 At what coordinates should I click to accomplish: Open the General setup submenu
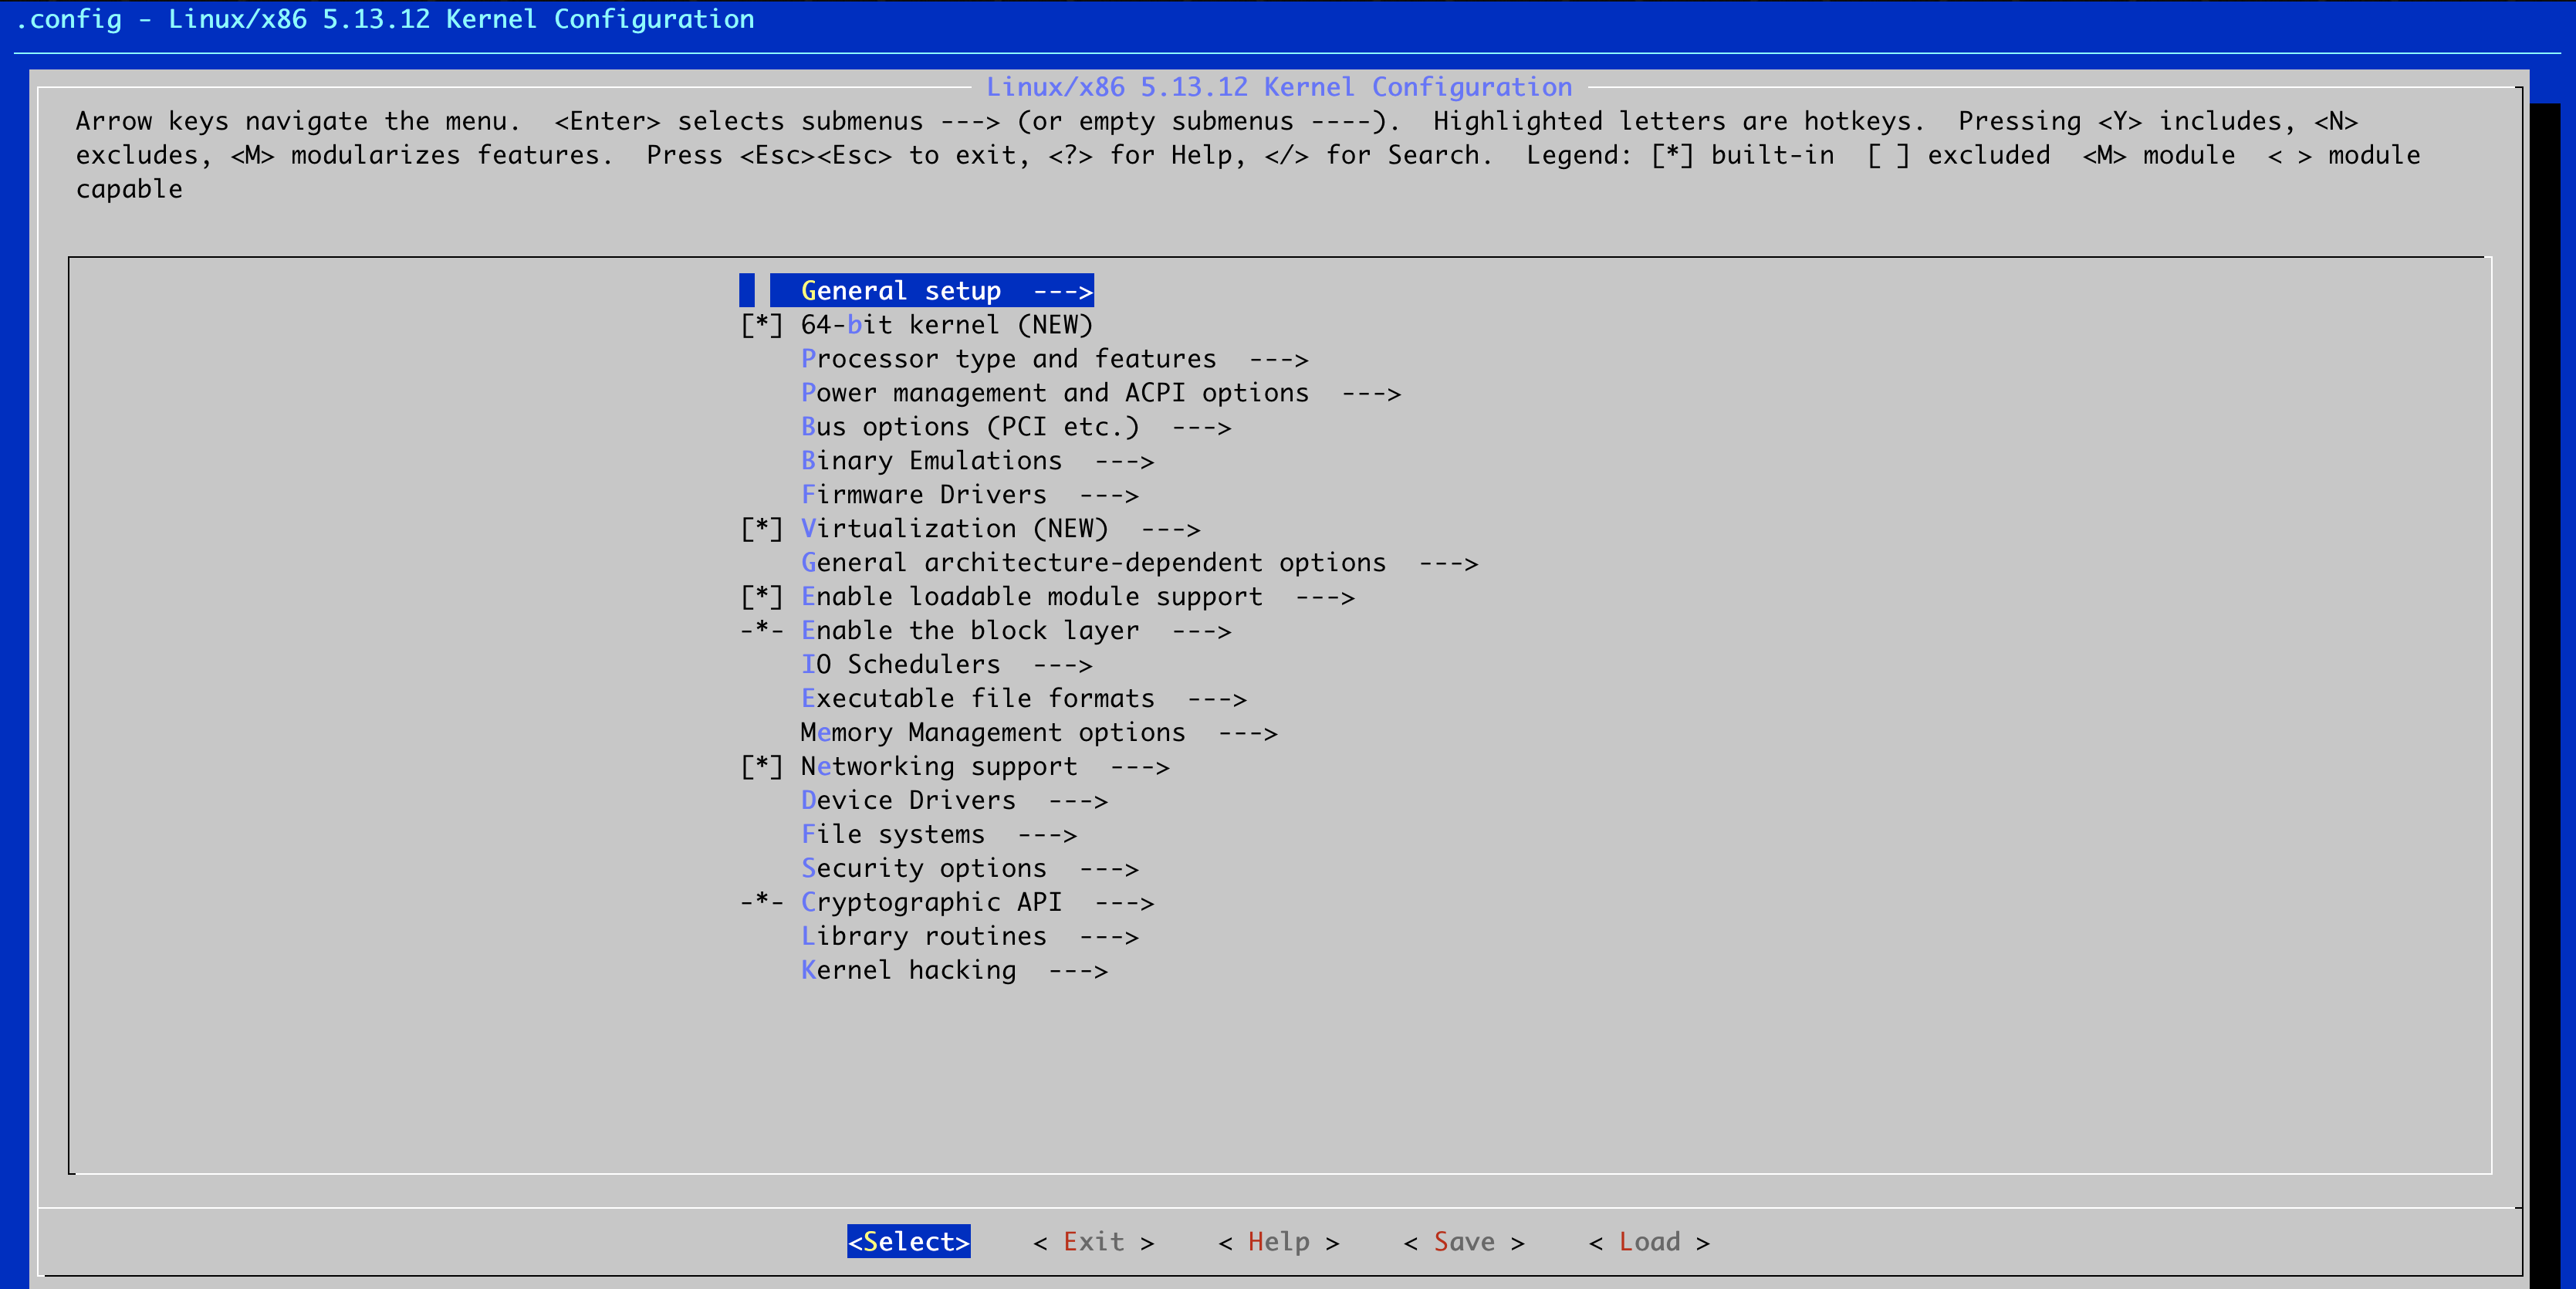[x=900, y=291]
